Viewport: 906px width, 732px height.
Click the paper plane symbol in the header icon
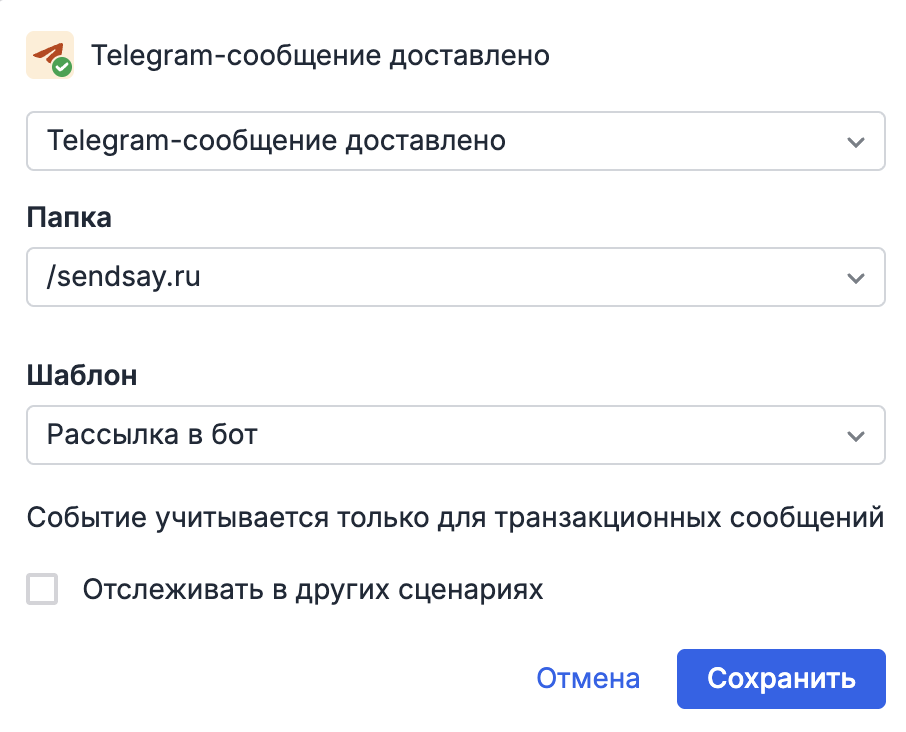(48, 52)
